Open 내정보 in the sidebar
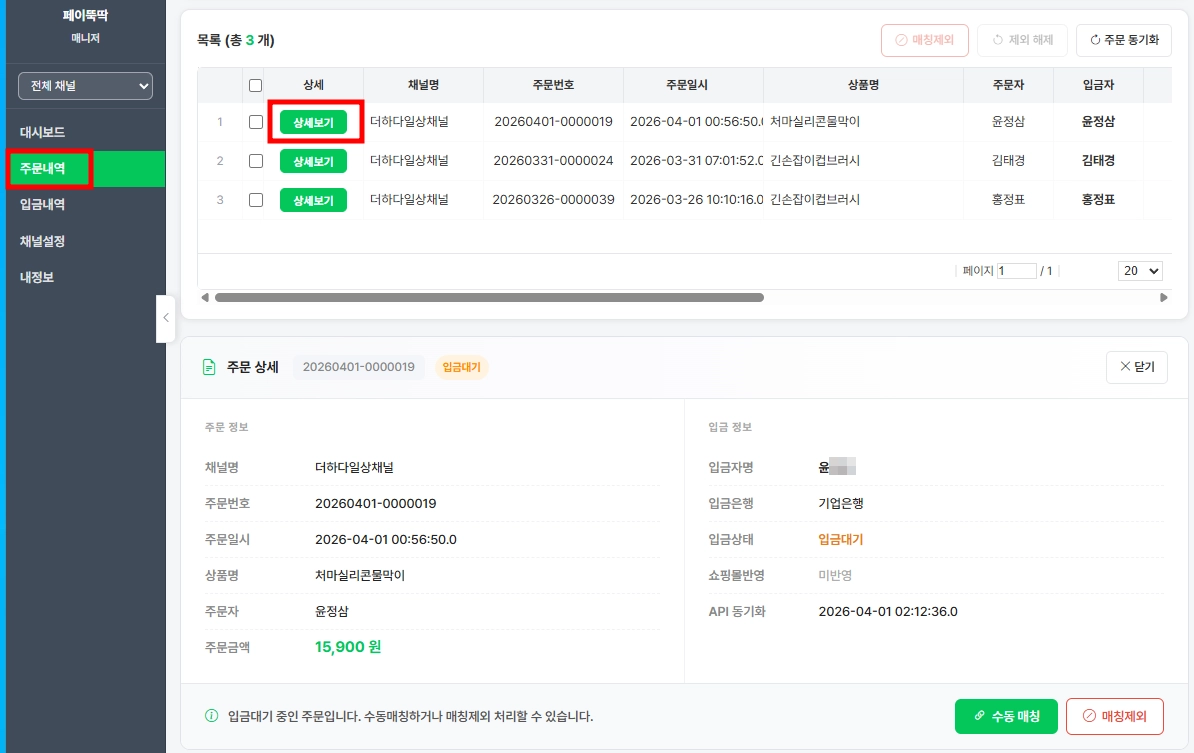The height and width of the screenshot is (753, 1194). coord(37,277)
